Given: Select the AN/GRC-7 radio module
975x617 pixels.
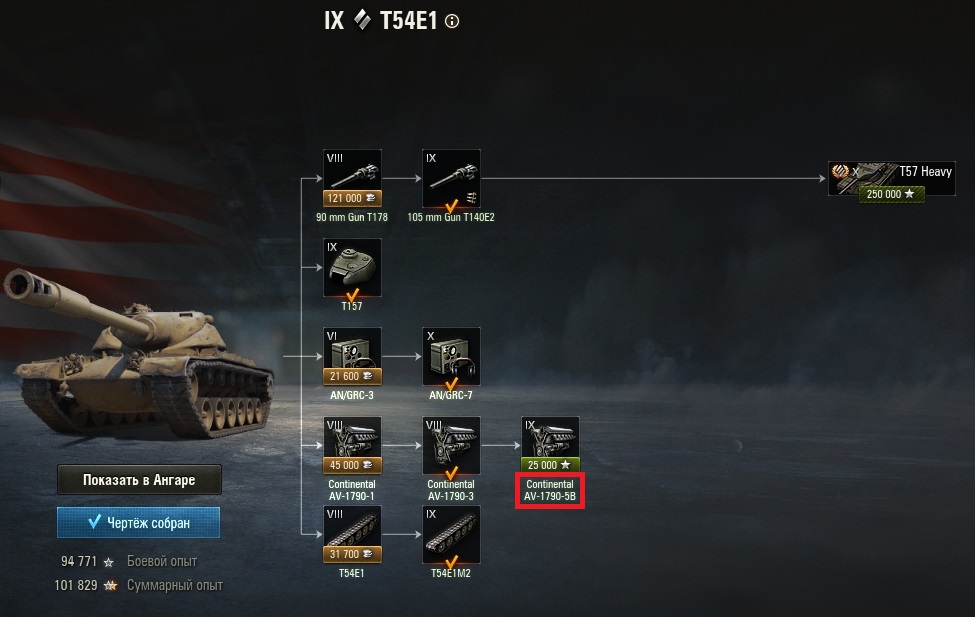Looking at the screenshot, I should point(451,356).
